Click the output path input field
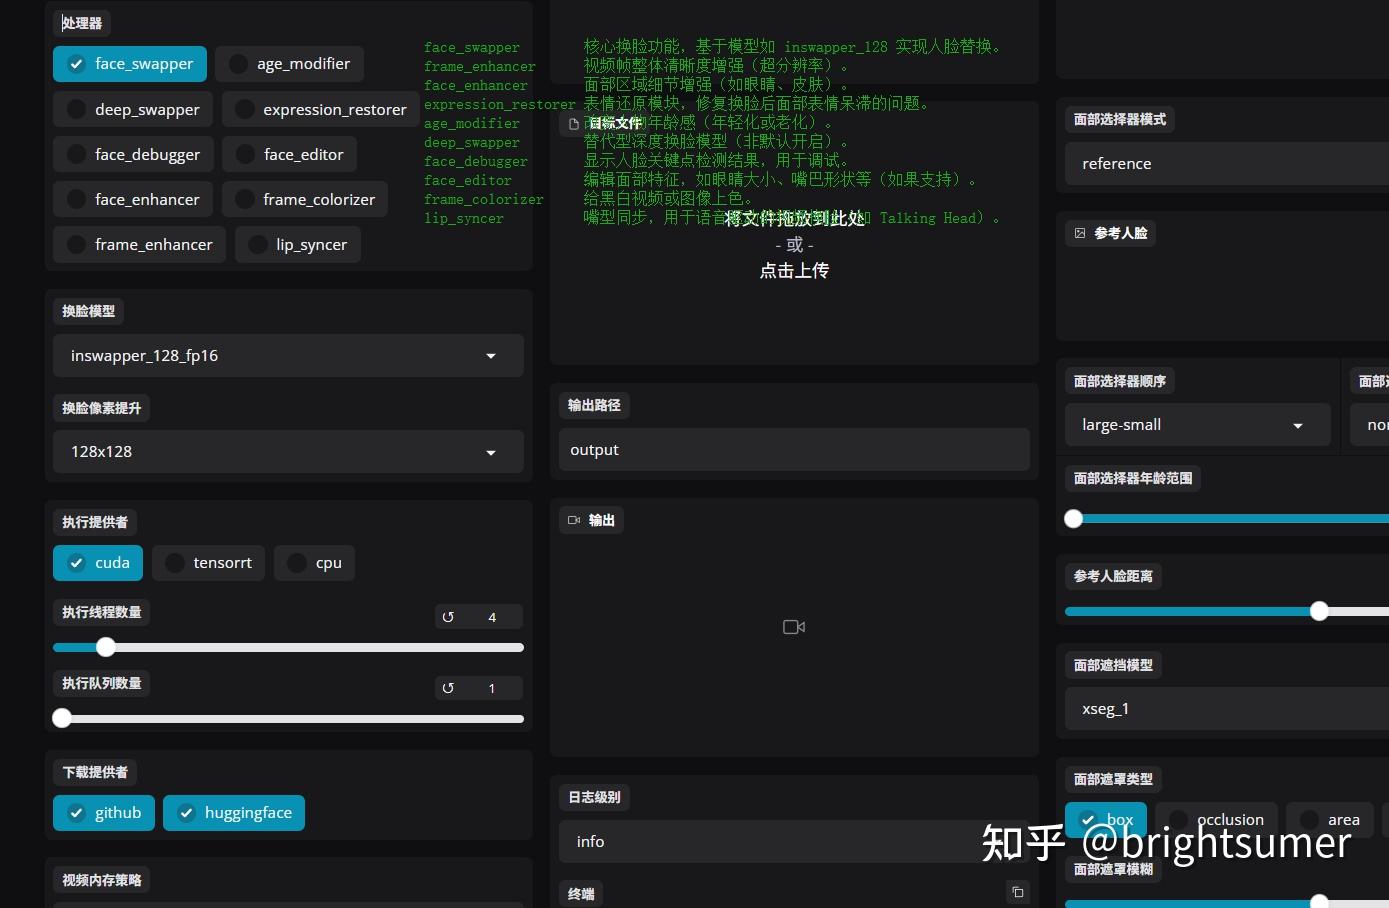Viewport: 1389px width, 908px height. (793, 449)
